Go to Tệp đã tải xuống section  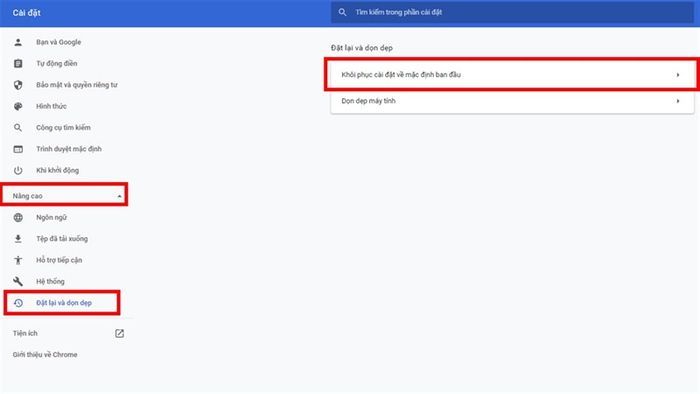[62, 239]
